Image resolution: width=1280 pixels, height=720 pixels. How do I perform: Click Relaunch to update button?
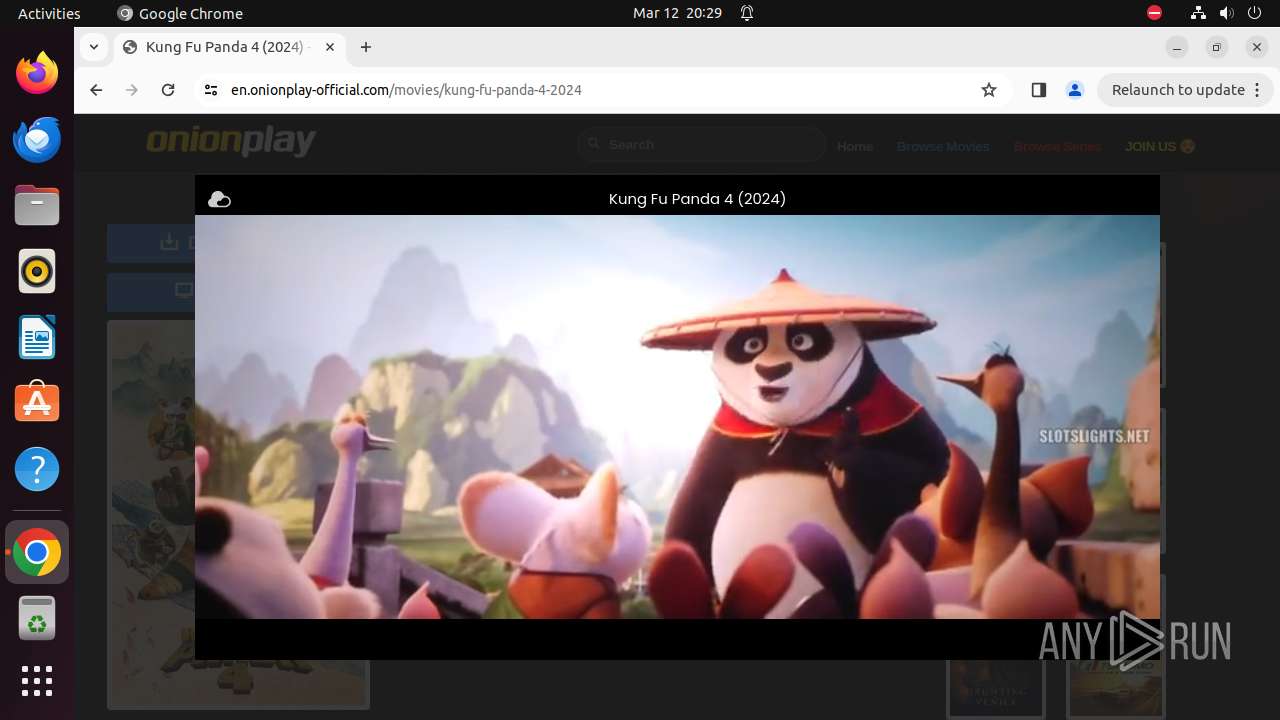1185,90
